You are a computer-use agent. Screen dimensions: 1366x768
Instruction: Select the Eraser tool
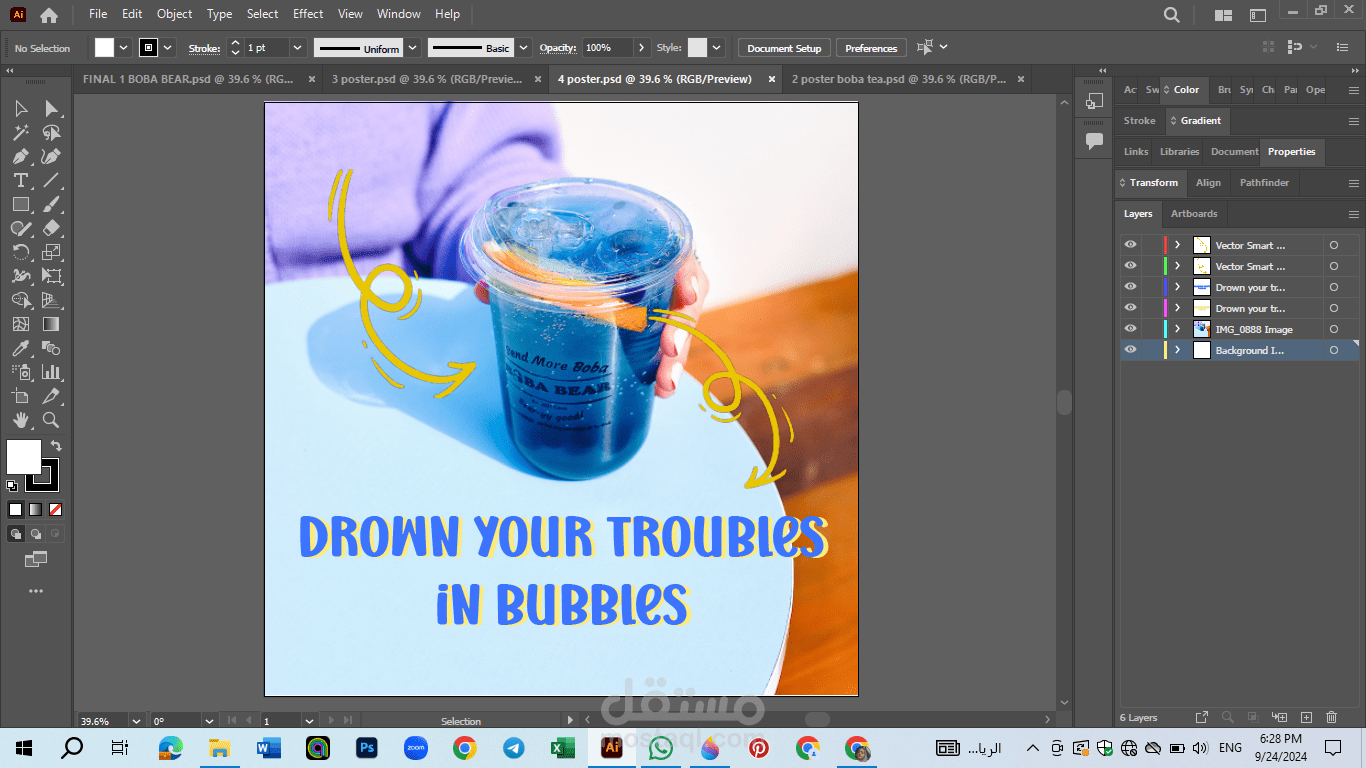point(52,228)
